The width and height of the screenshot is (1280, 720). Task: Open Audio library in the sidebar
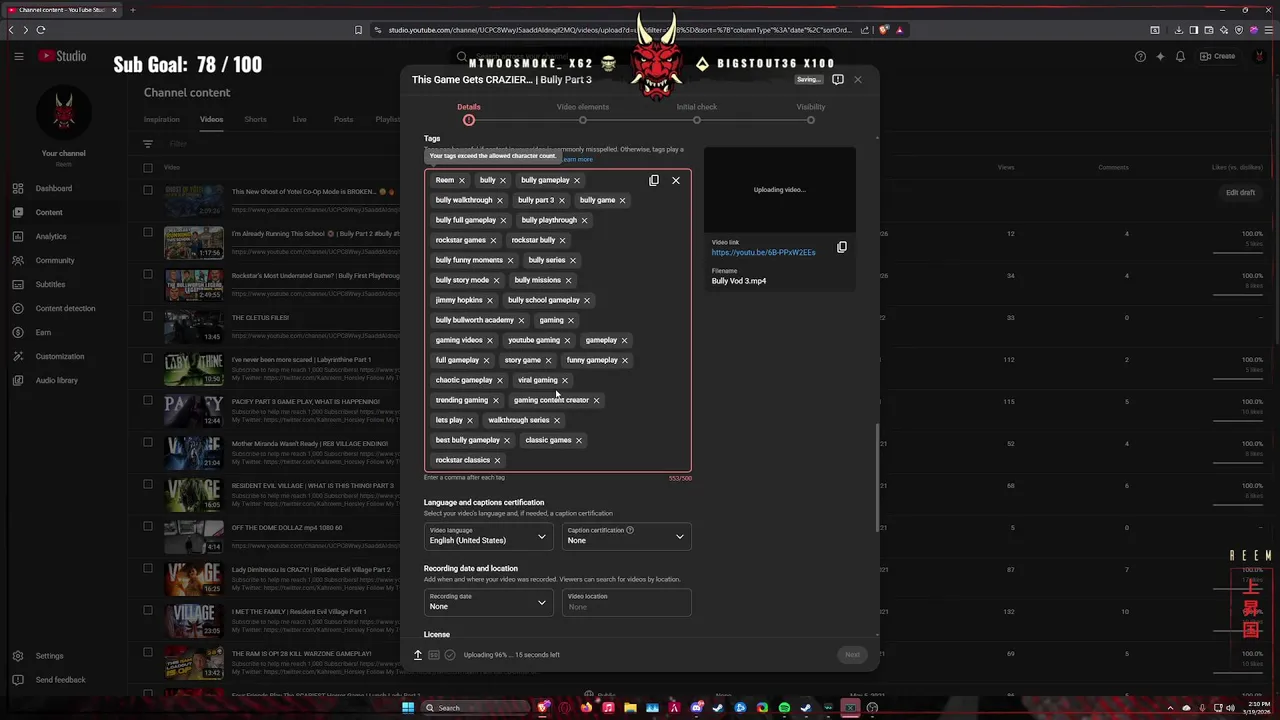[x=64, y=380]
